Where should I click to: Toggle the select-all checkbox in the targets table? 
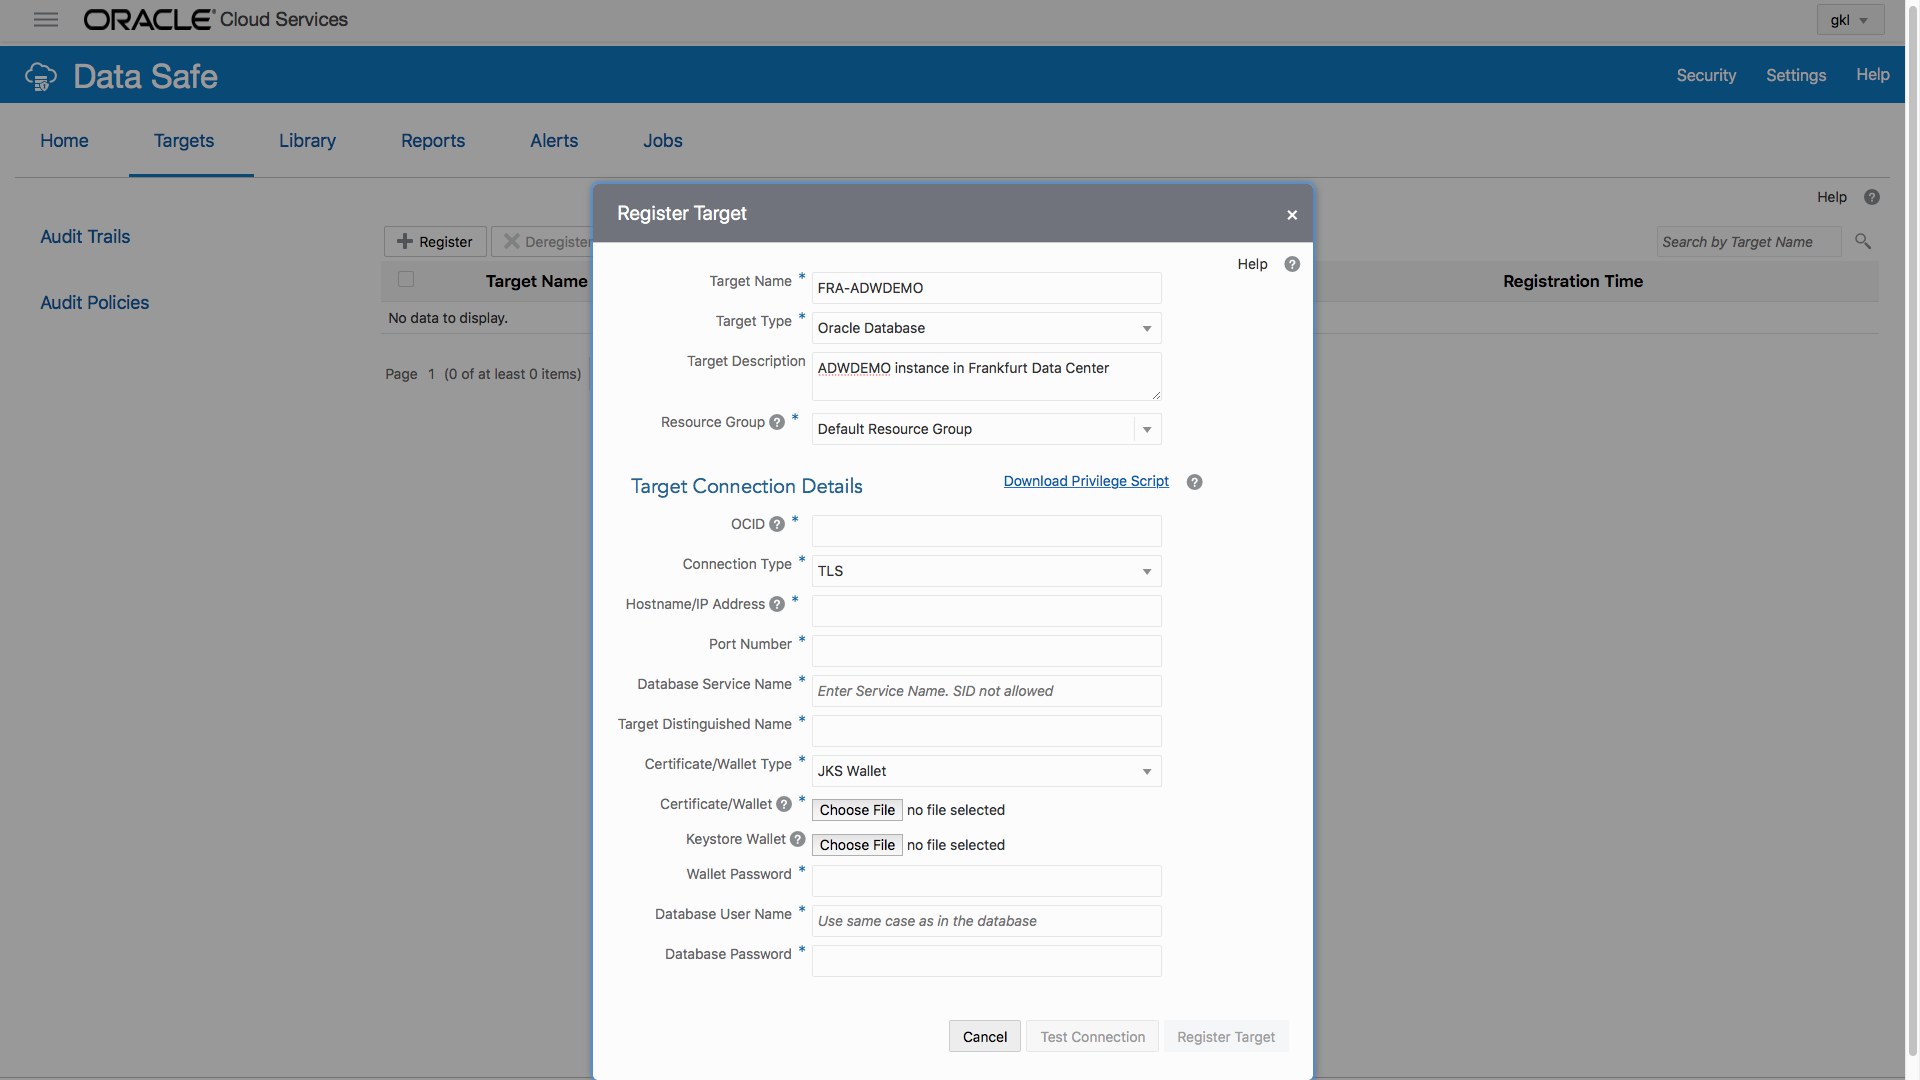[406, 279]
